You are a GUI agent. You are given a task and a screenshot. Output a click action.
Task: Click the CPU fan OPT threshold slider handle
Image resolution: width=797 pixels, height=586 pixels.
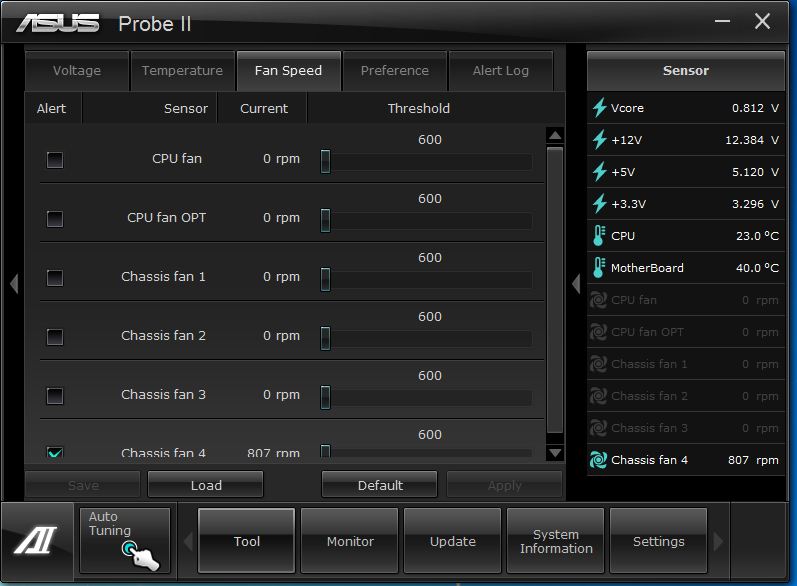tap(325, 221)
